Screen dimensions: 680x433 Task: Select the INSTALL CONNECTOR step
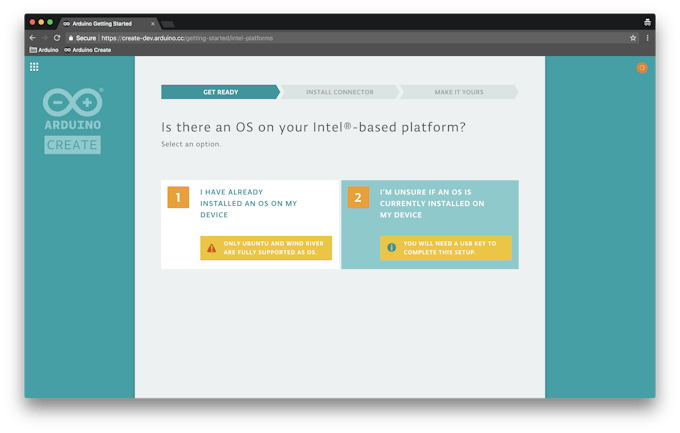point(340,92)
